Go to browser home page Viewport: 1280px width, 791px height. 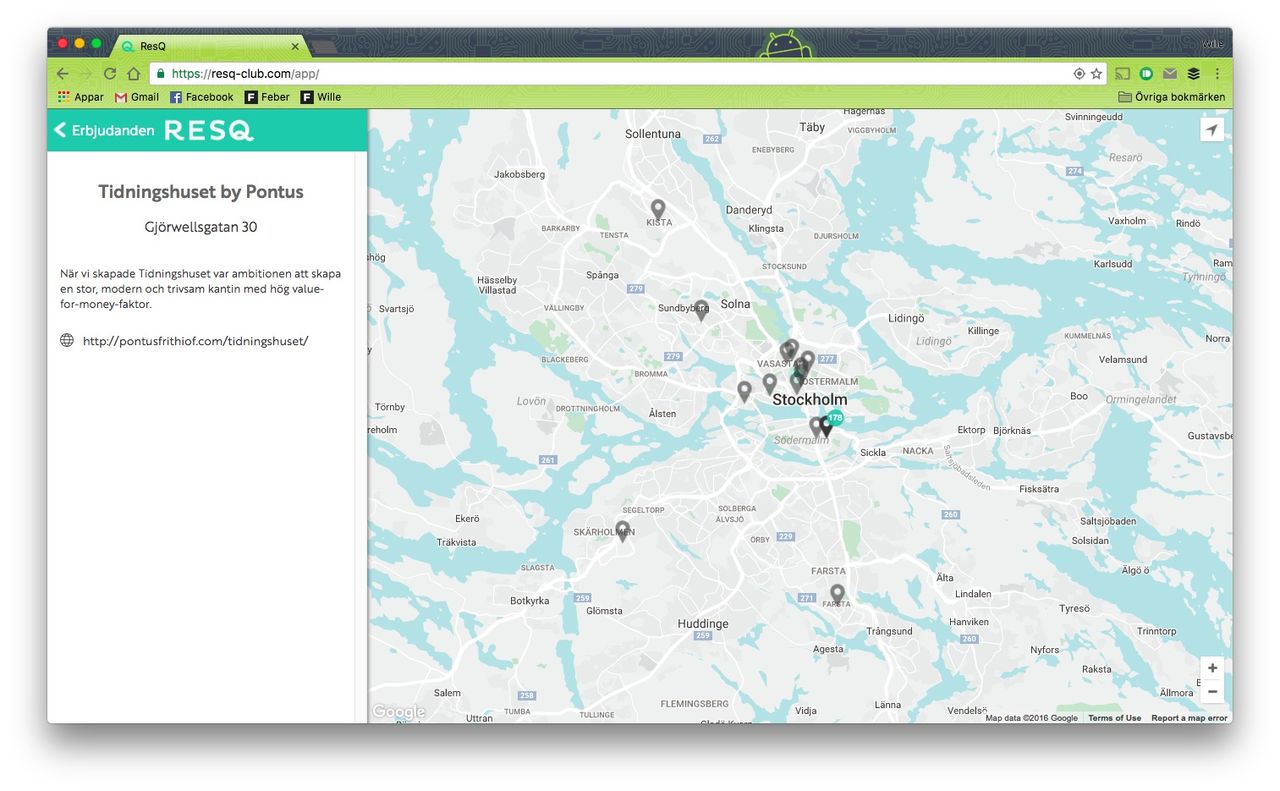tap(133, 74)
